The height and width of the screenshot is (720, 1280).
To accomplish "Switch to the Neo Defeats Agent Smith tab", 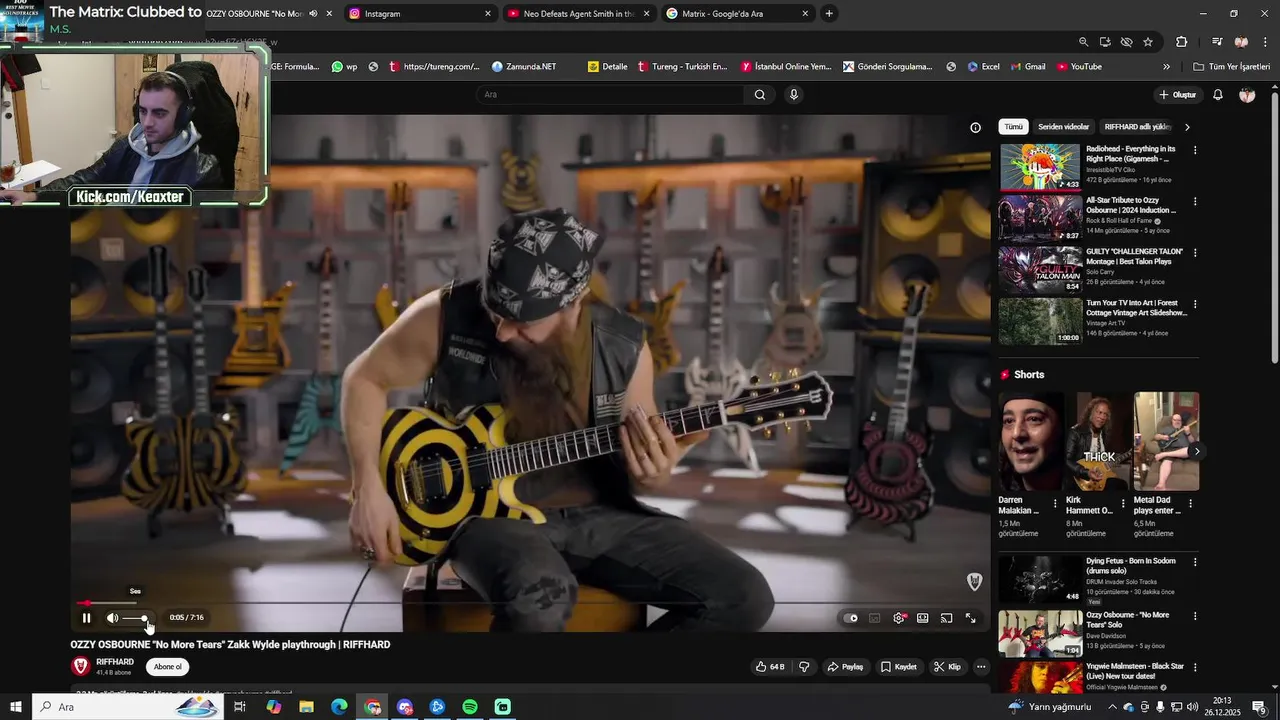I will [579, 14].
